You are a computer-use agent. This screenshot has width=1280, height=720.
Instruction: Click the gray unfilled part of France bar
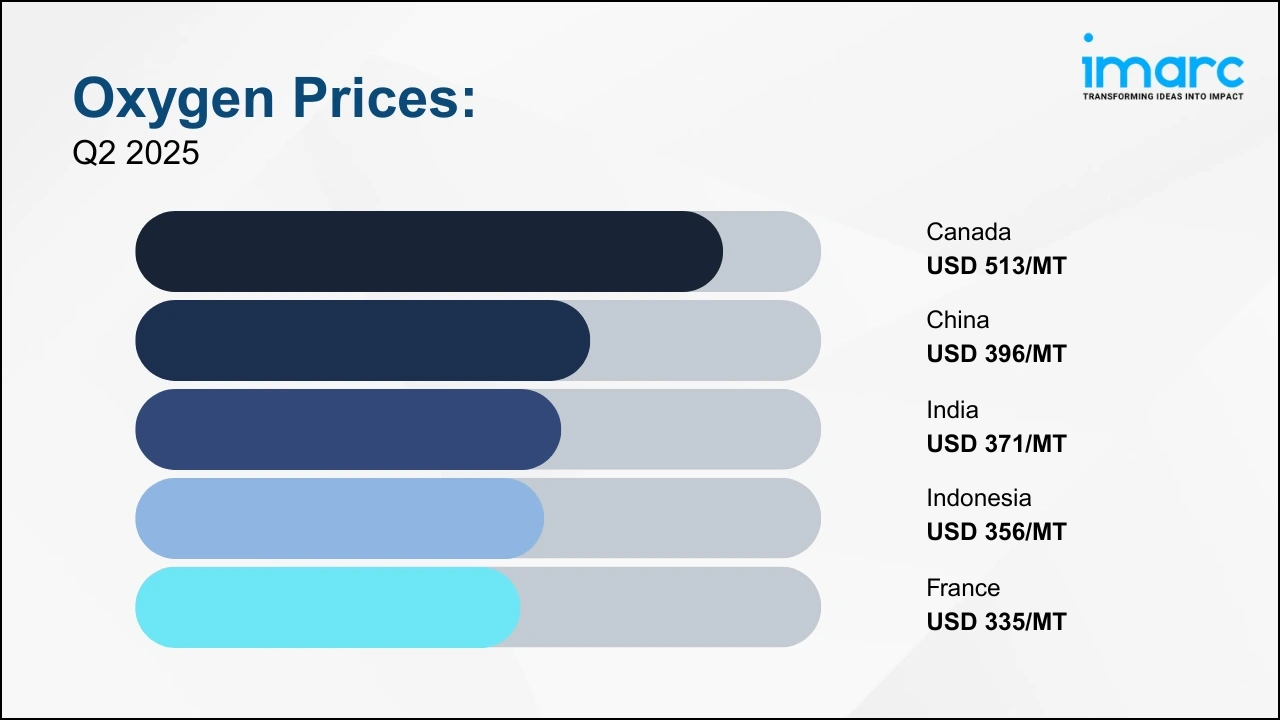coord(672,607)
